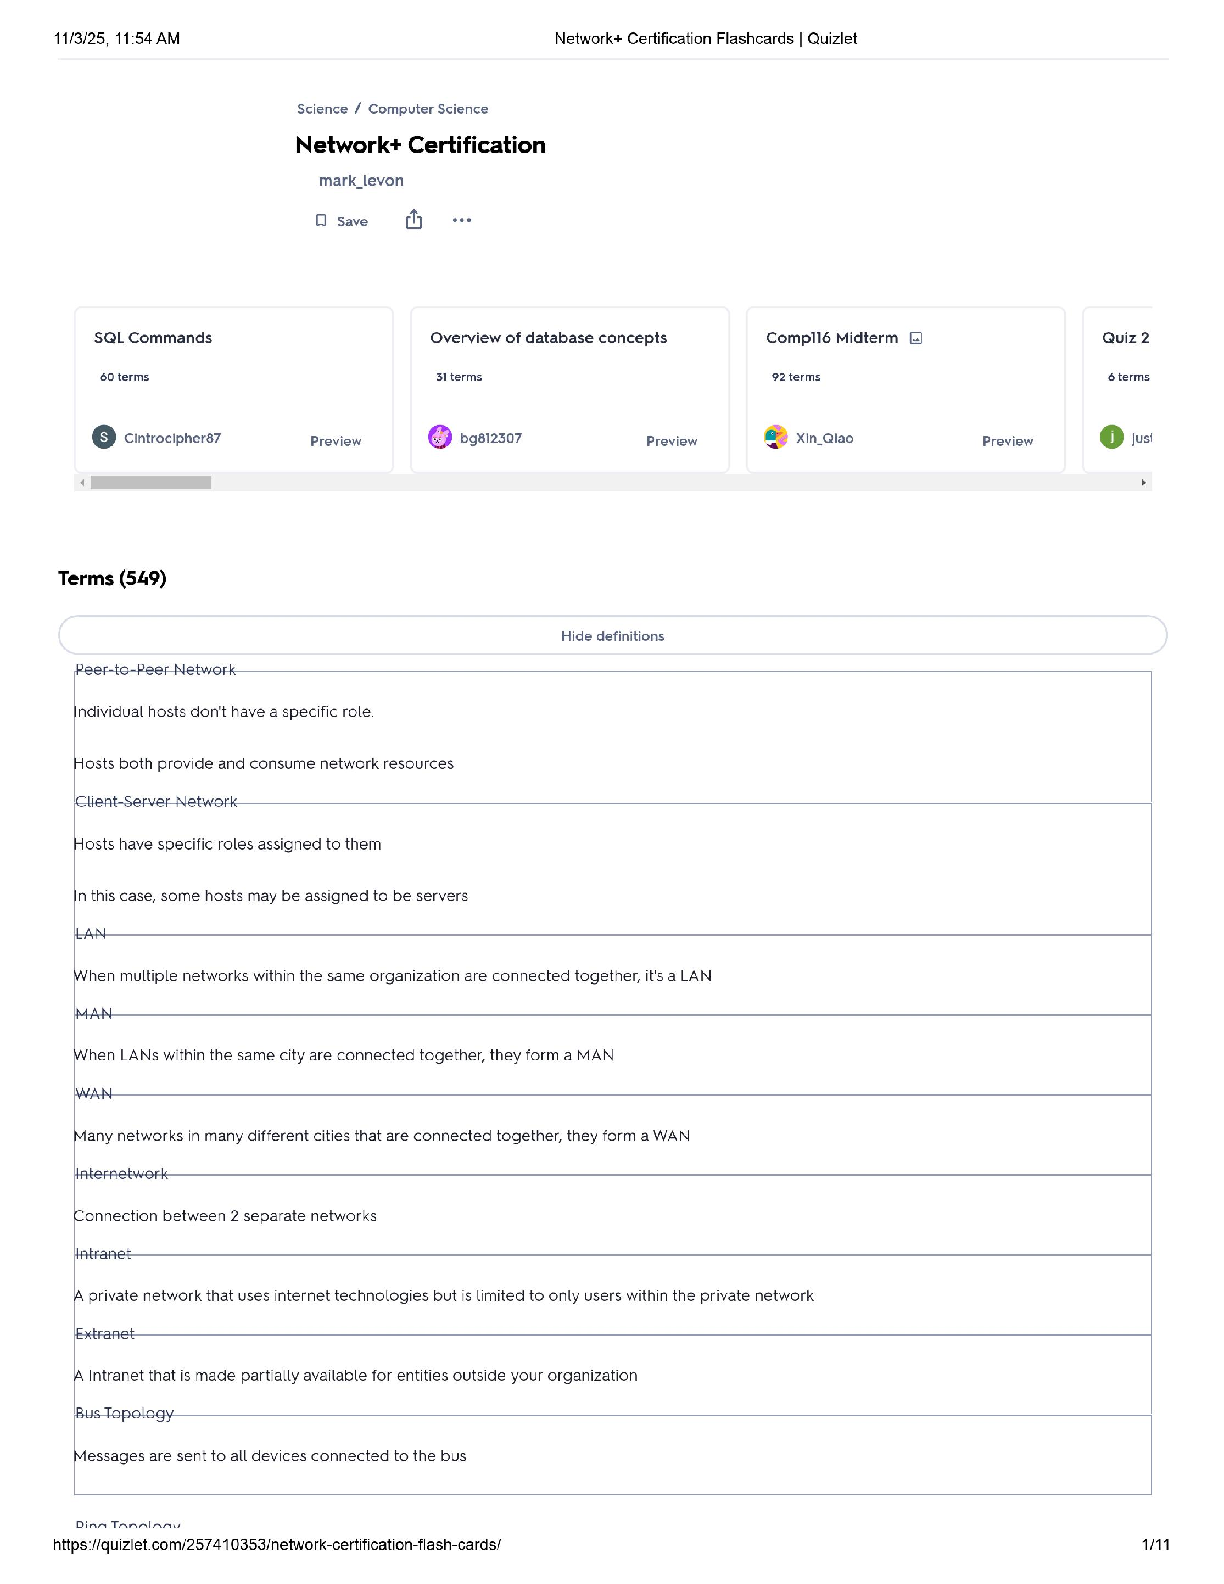Click the green avatar on Quiz 2 card

pos(1112,437)
